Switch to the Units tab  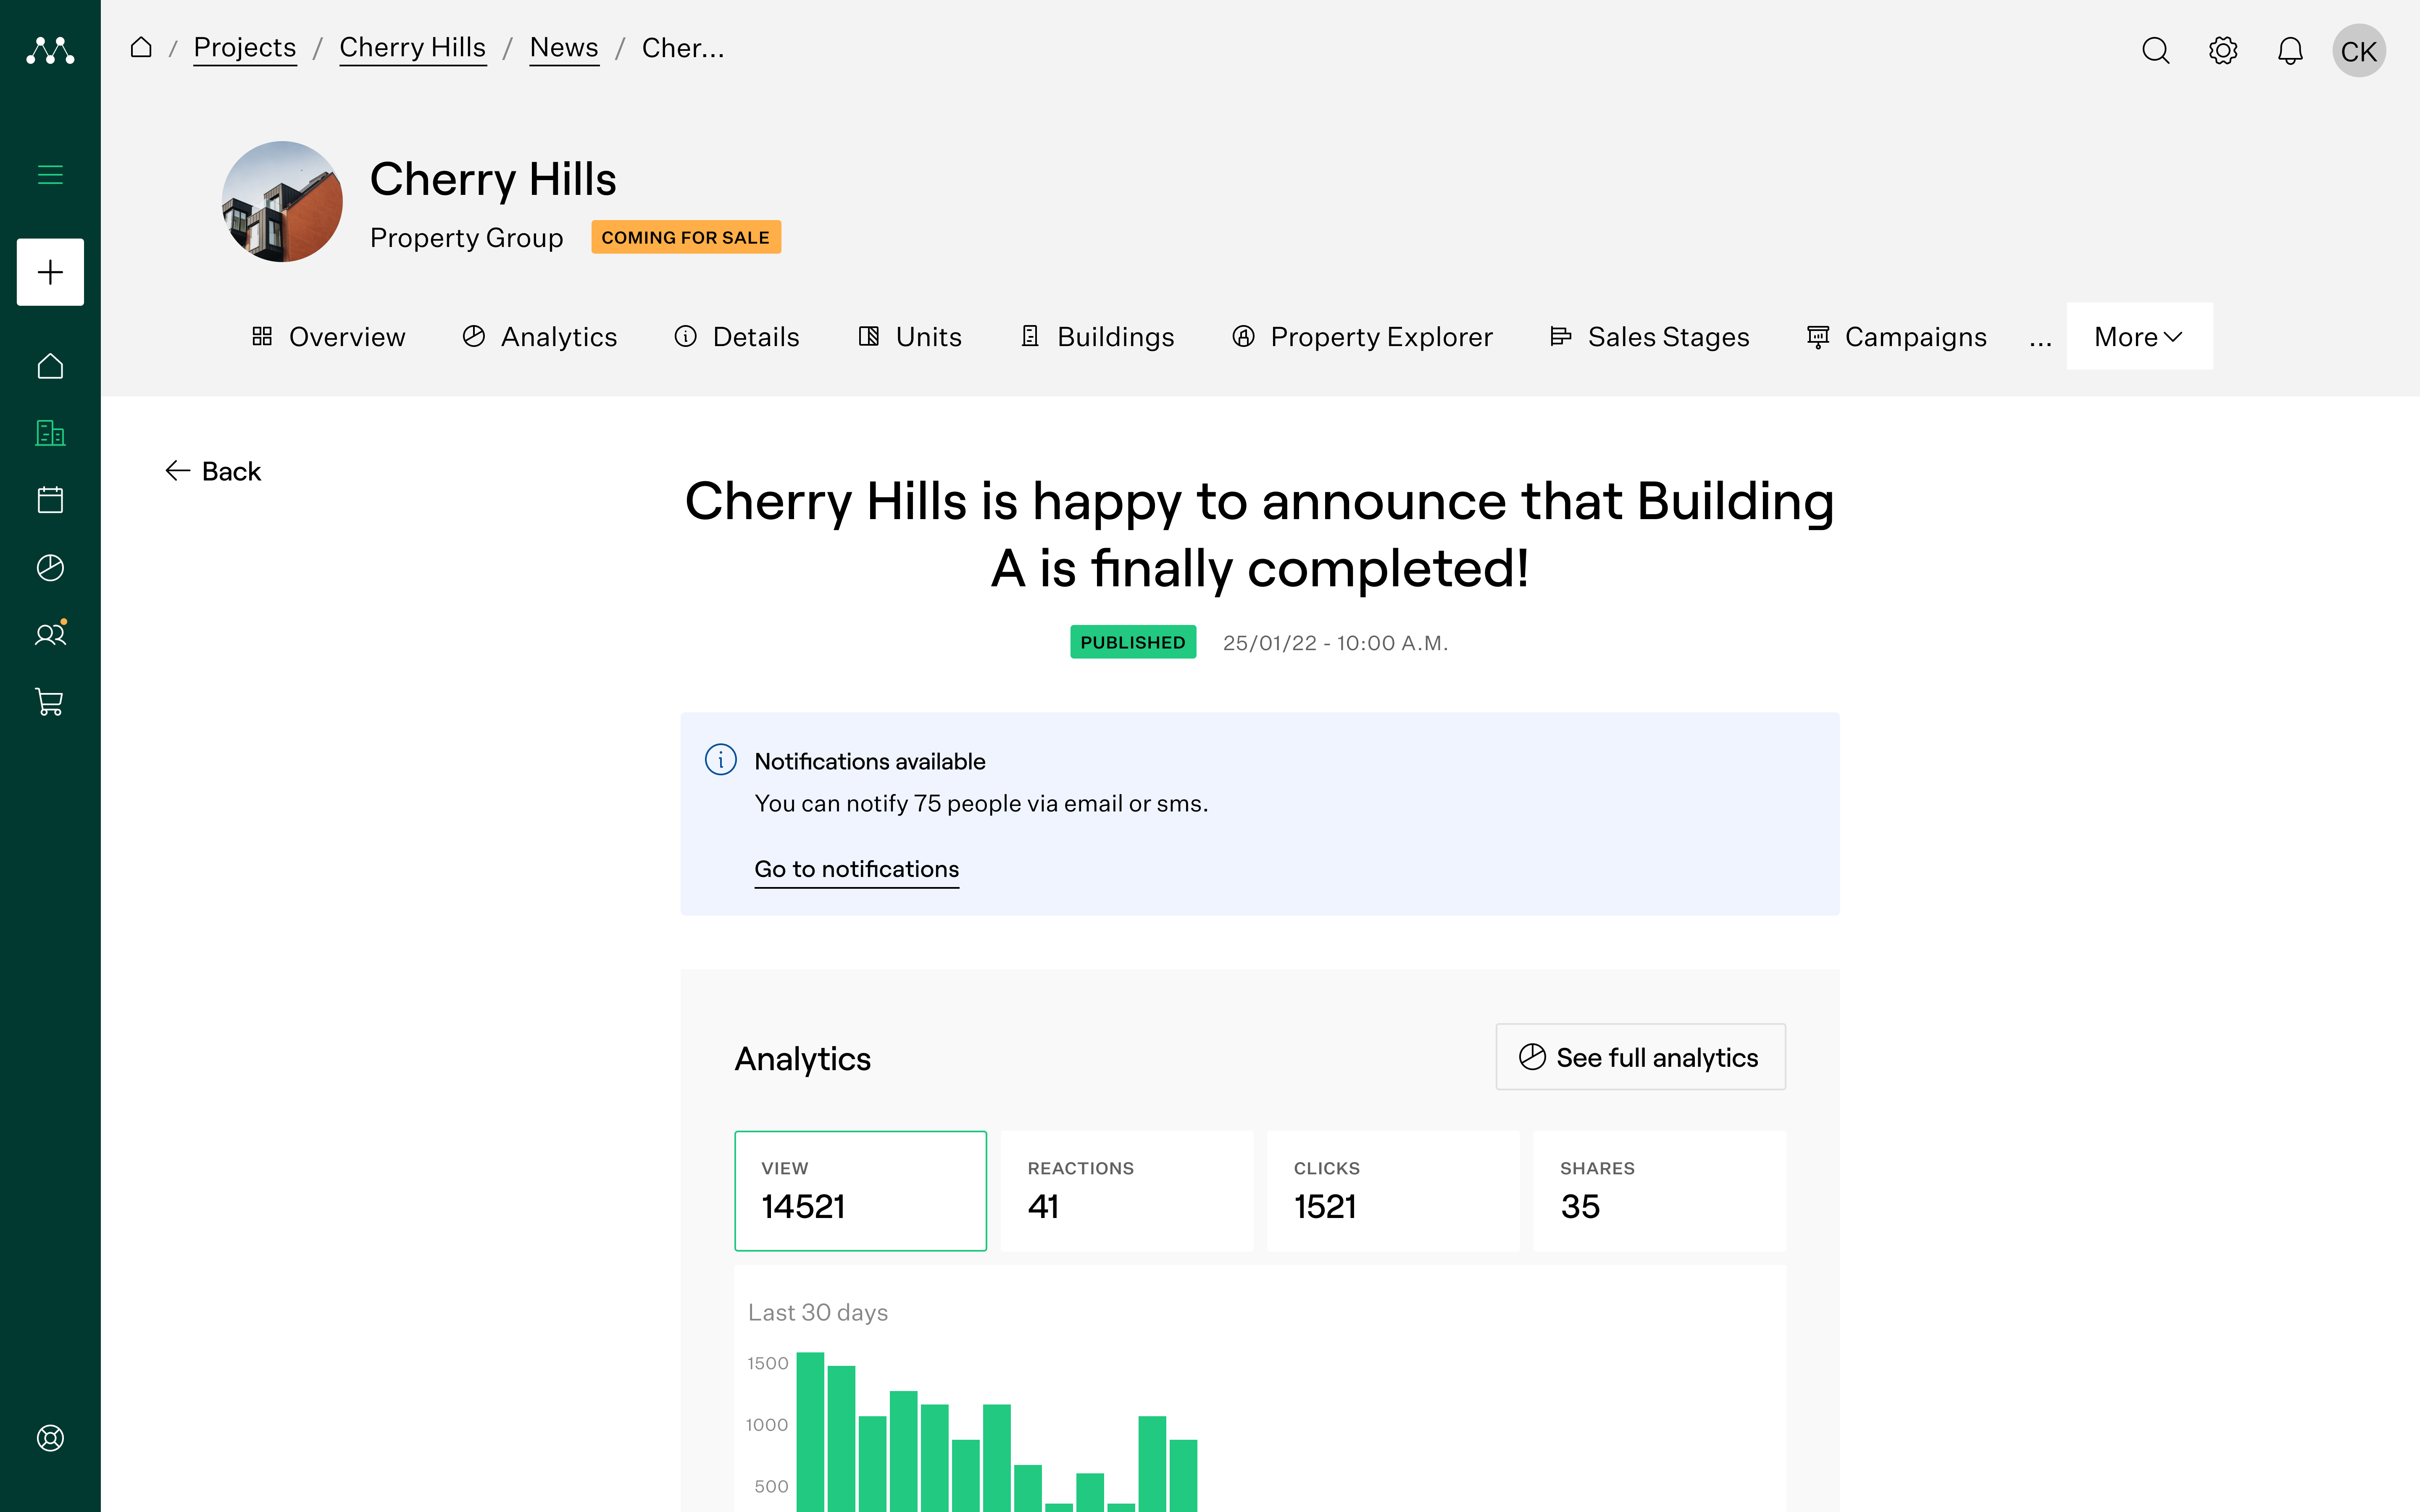coord(910,337)
